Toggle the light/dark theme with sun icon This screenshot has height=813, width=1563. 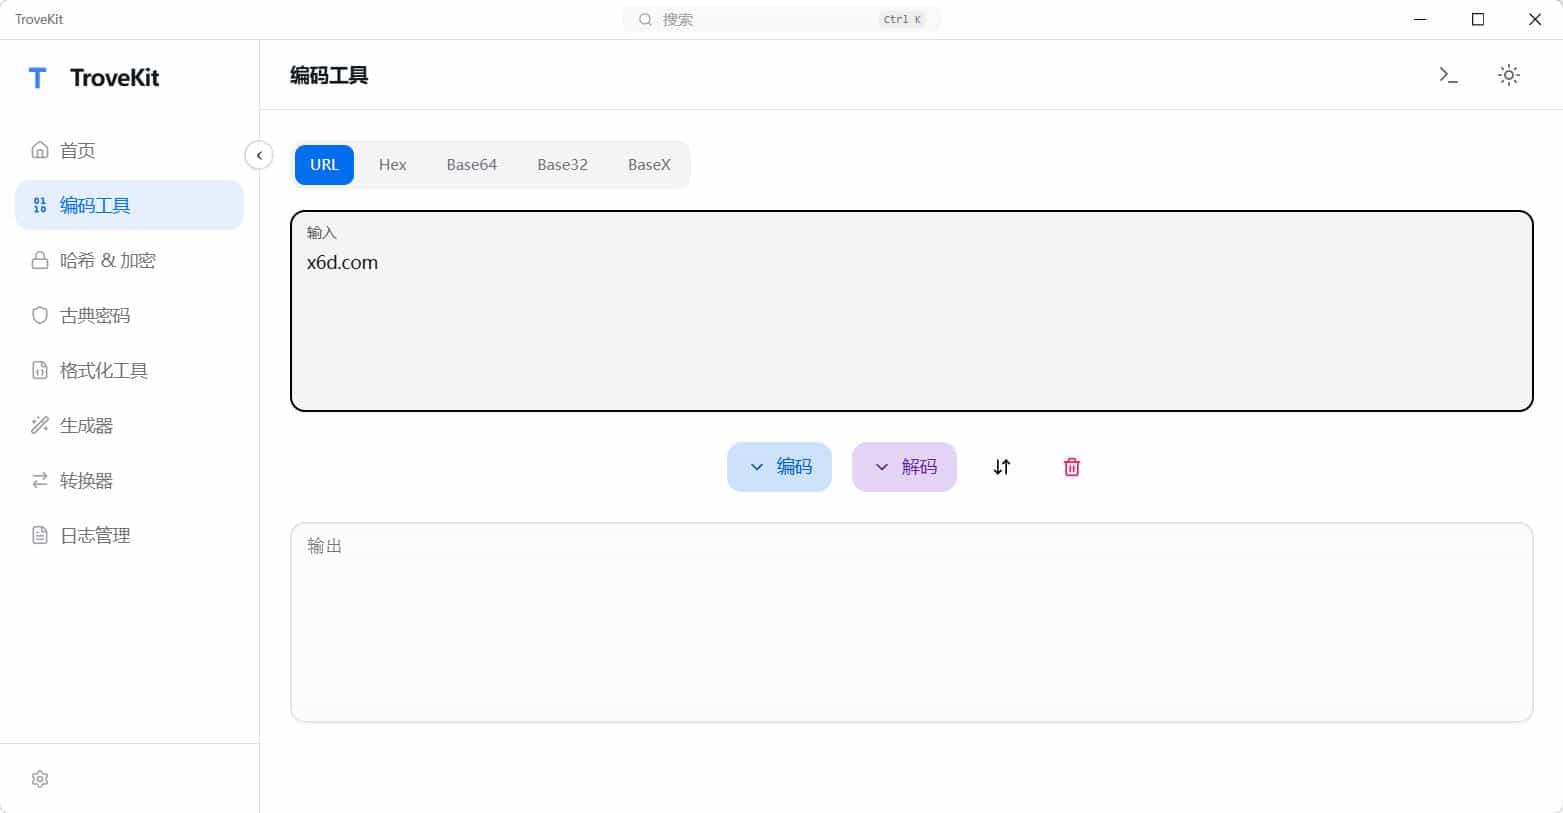pos(1508,74)
